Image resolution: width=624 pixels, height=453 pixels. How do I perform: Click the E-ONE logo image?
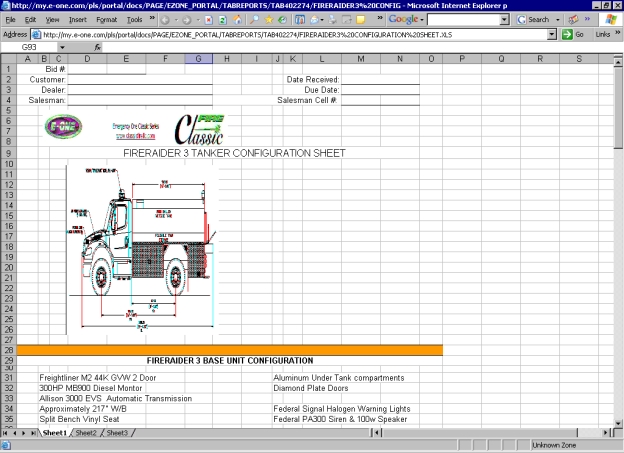63,127
